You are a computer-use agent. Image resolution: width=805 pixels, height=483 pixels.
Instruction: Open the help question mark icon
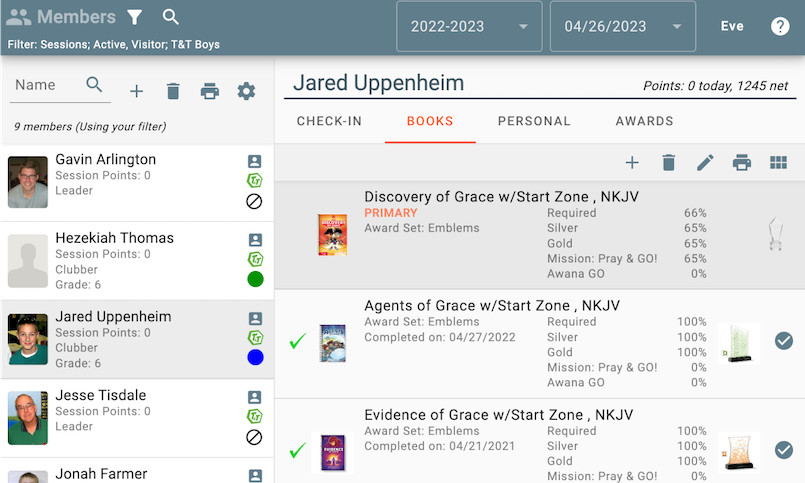click(x=780, y=26)
